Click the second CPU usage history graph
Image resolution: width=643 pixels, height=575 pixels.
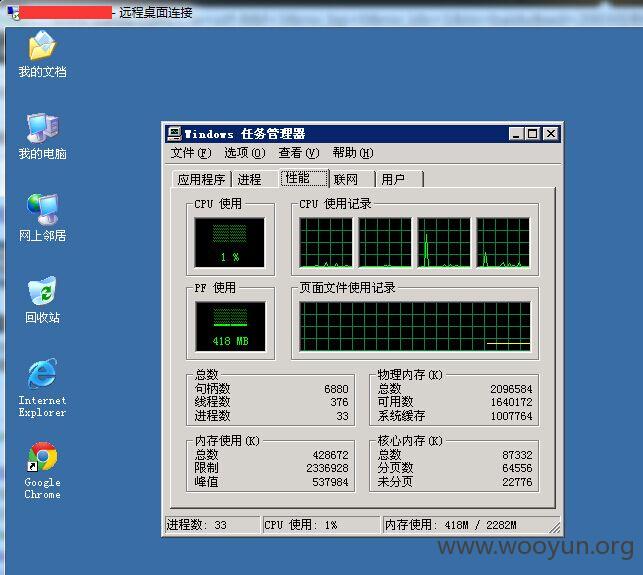tap(385, 243)
